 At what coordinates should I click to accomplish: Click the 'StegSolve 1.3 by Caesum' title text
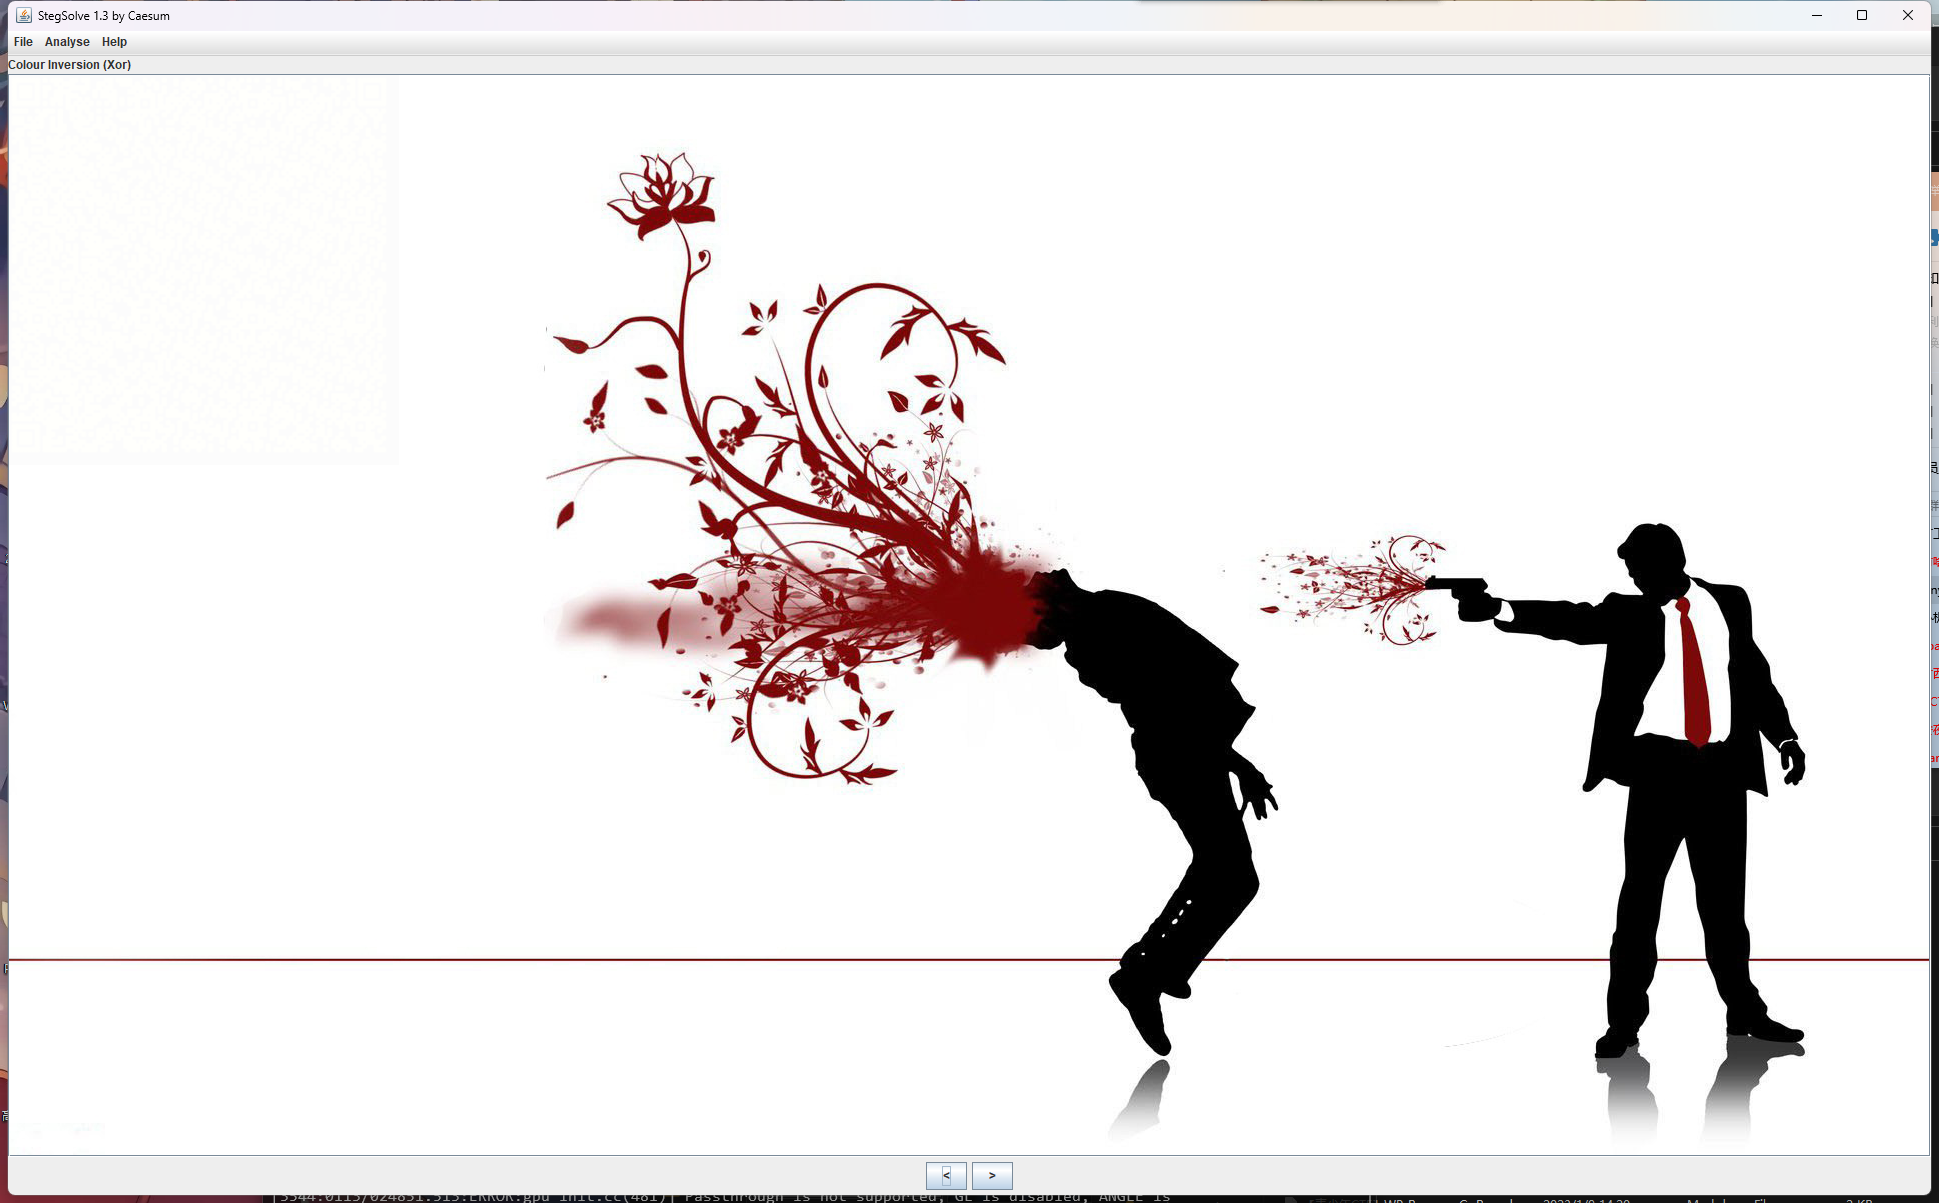point(104,16)
